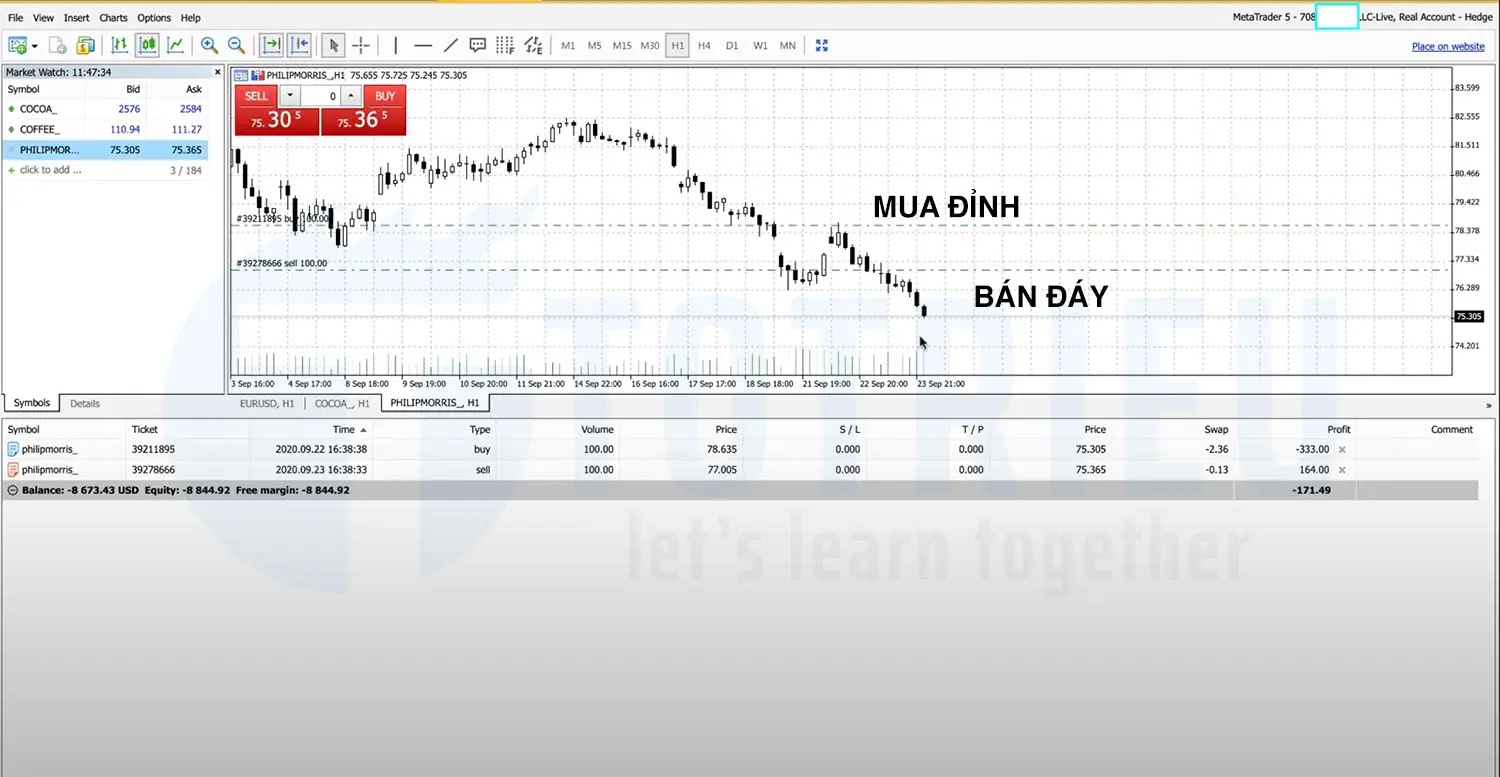Collapse the Balance summary row

(12, 491)
